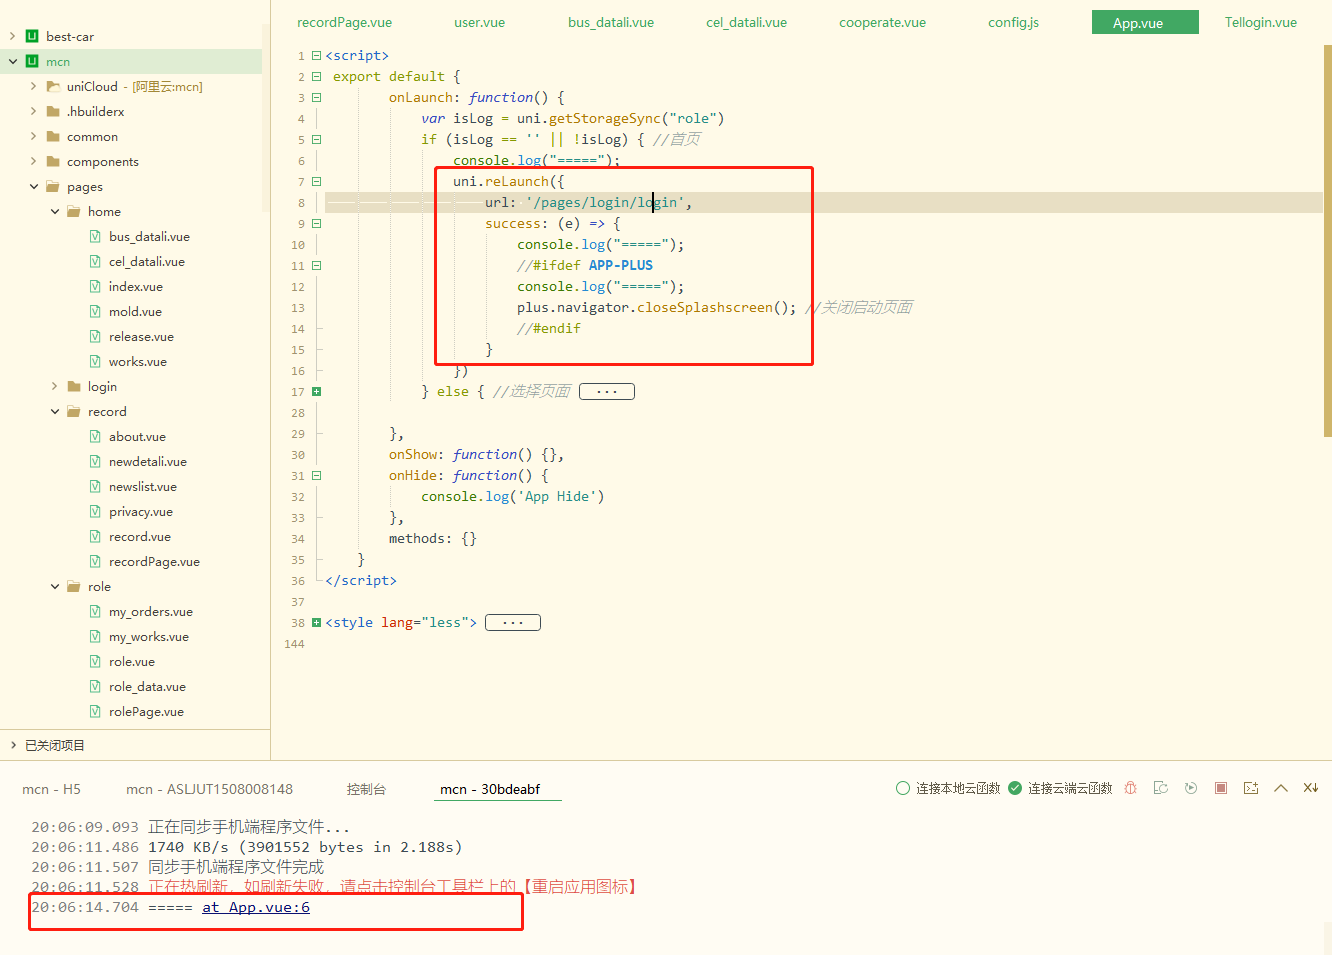1332x955 pixels.
Task: Click the red debug bug icon
Action: pyautogui.click(x=1130, y=788)
